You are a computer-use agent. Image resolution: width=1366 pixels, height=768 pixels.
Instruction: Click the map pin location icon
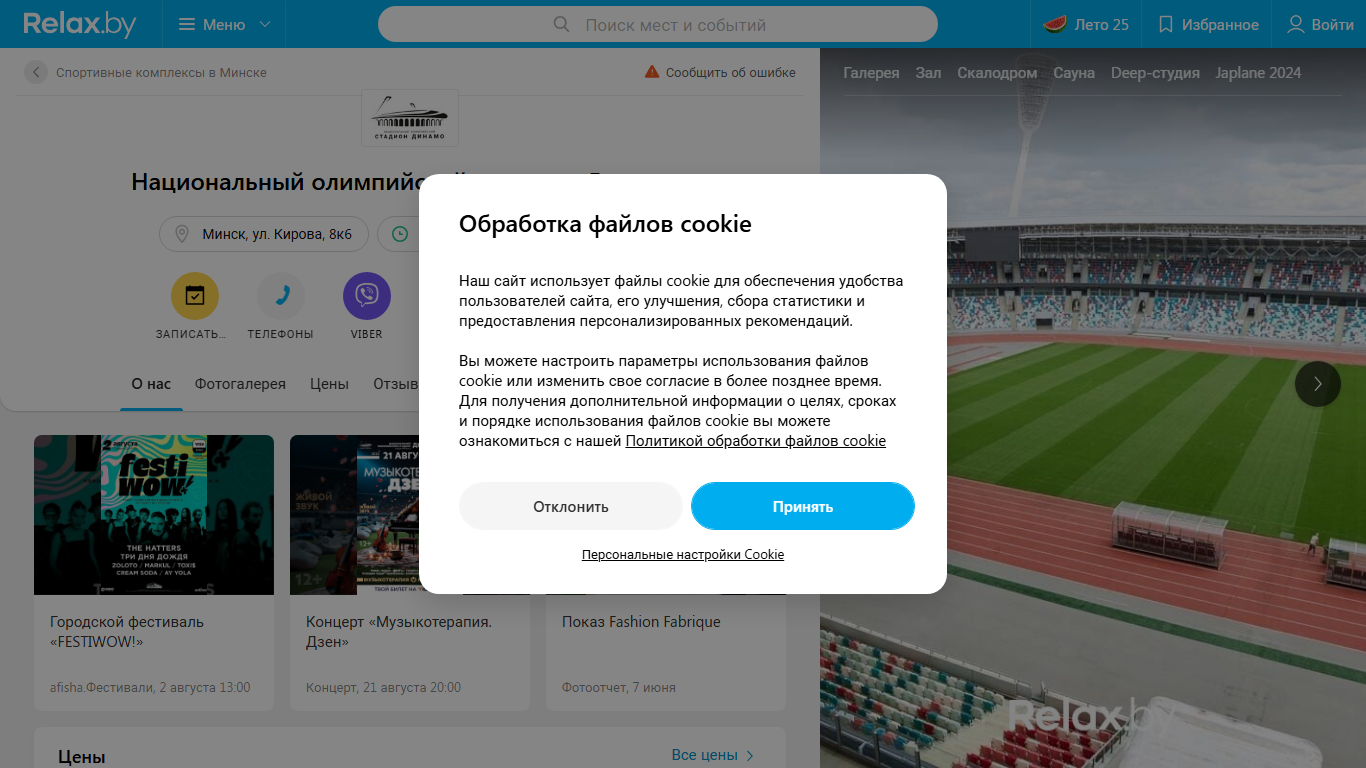click(x=182, y=234)
